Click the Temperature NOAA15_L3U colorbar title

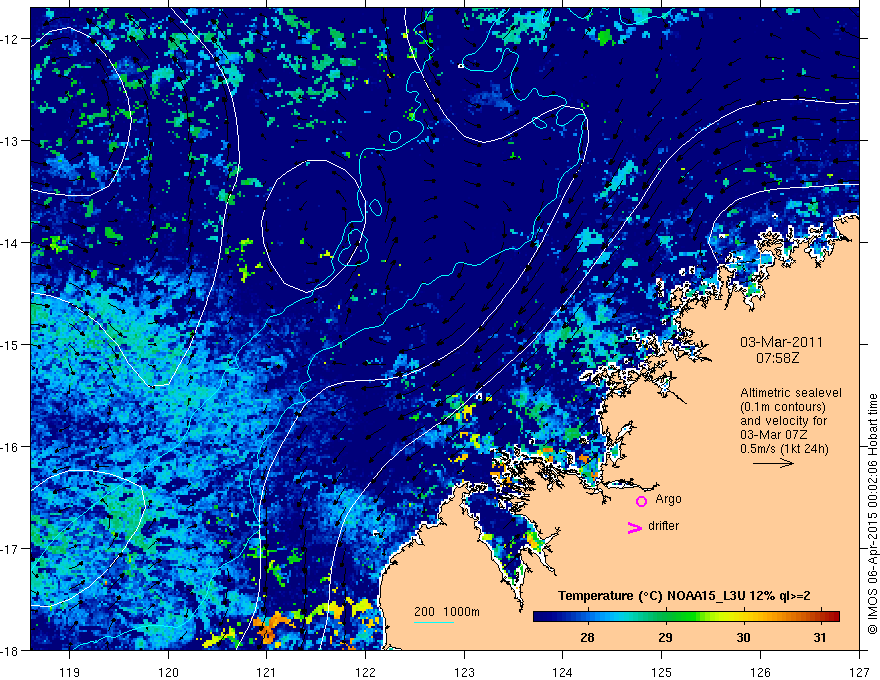(684, 596)
